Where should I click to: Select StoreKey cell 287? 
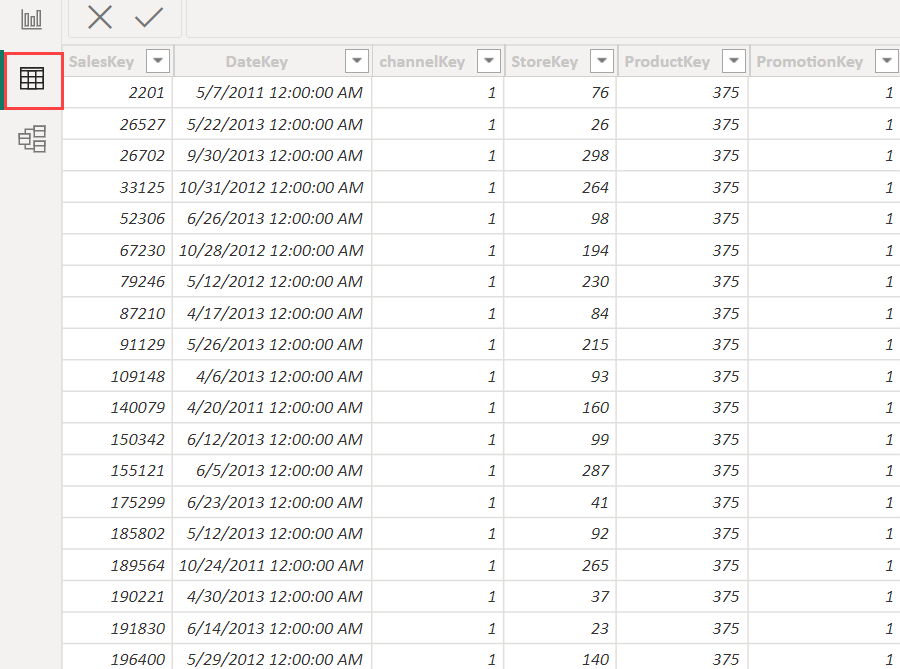click(560, 470)
